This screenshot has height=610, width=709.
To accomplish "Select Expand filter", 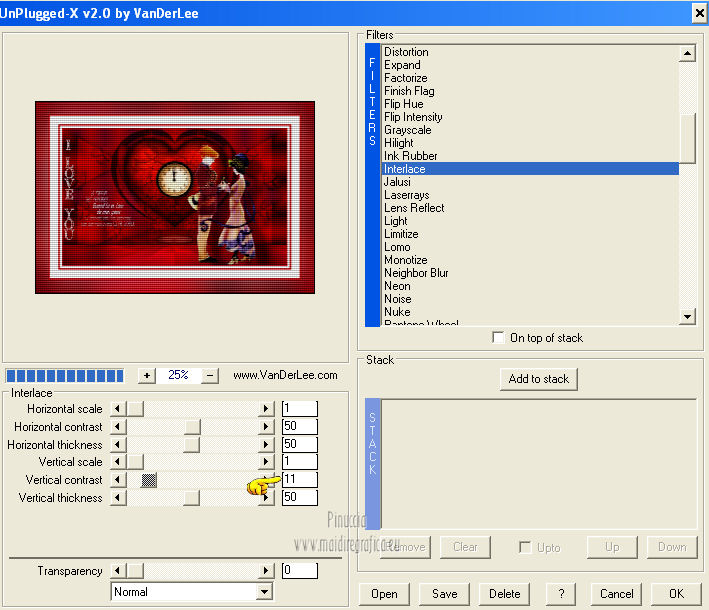I will coord(530,65).
